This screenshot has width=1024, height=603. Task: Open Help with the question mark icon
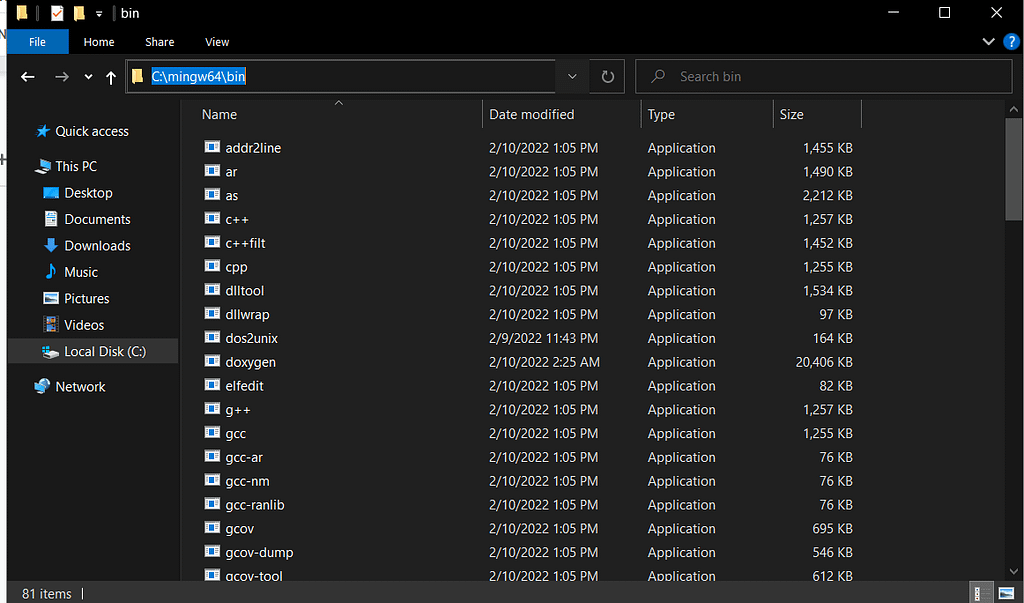coord(1011,42)
